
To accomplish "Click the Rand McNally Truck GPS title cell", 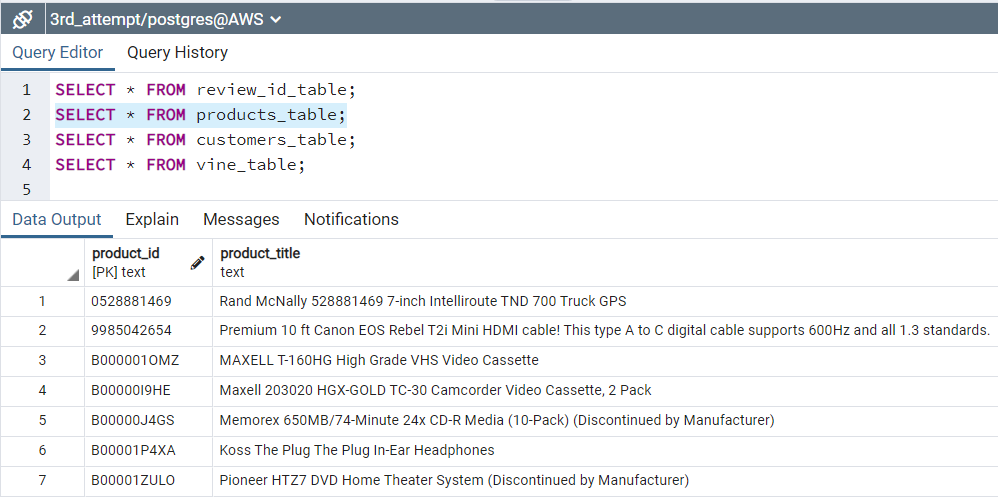I will tap(605, 301).
